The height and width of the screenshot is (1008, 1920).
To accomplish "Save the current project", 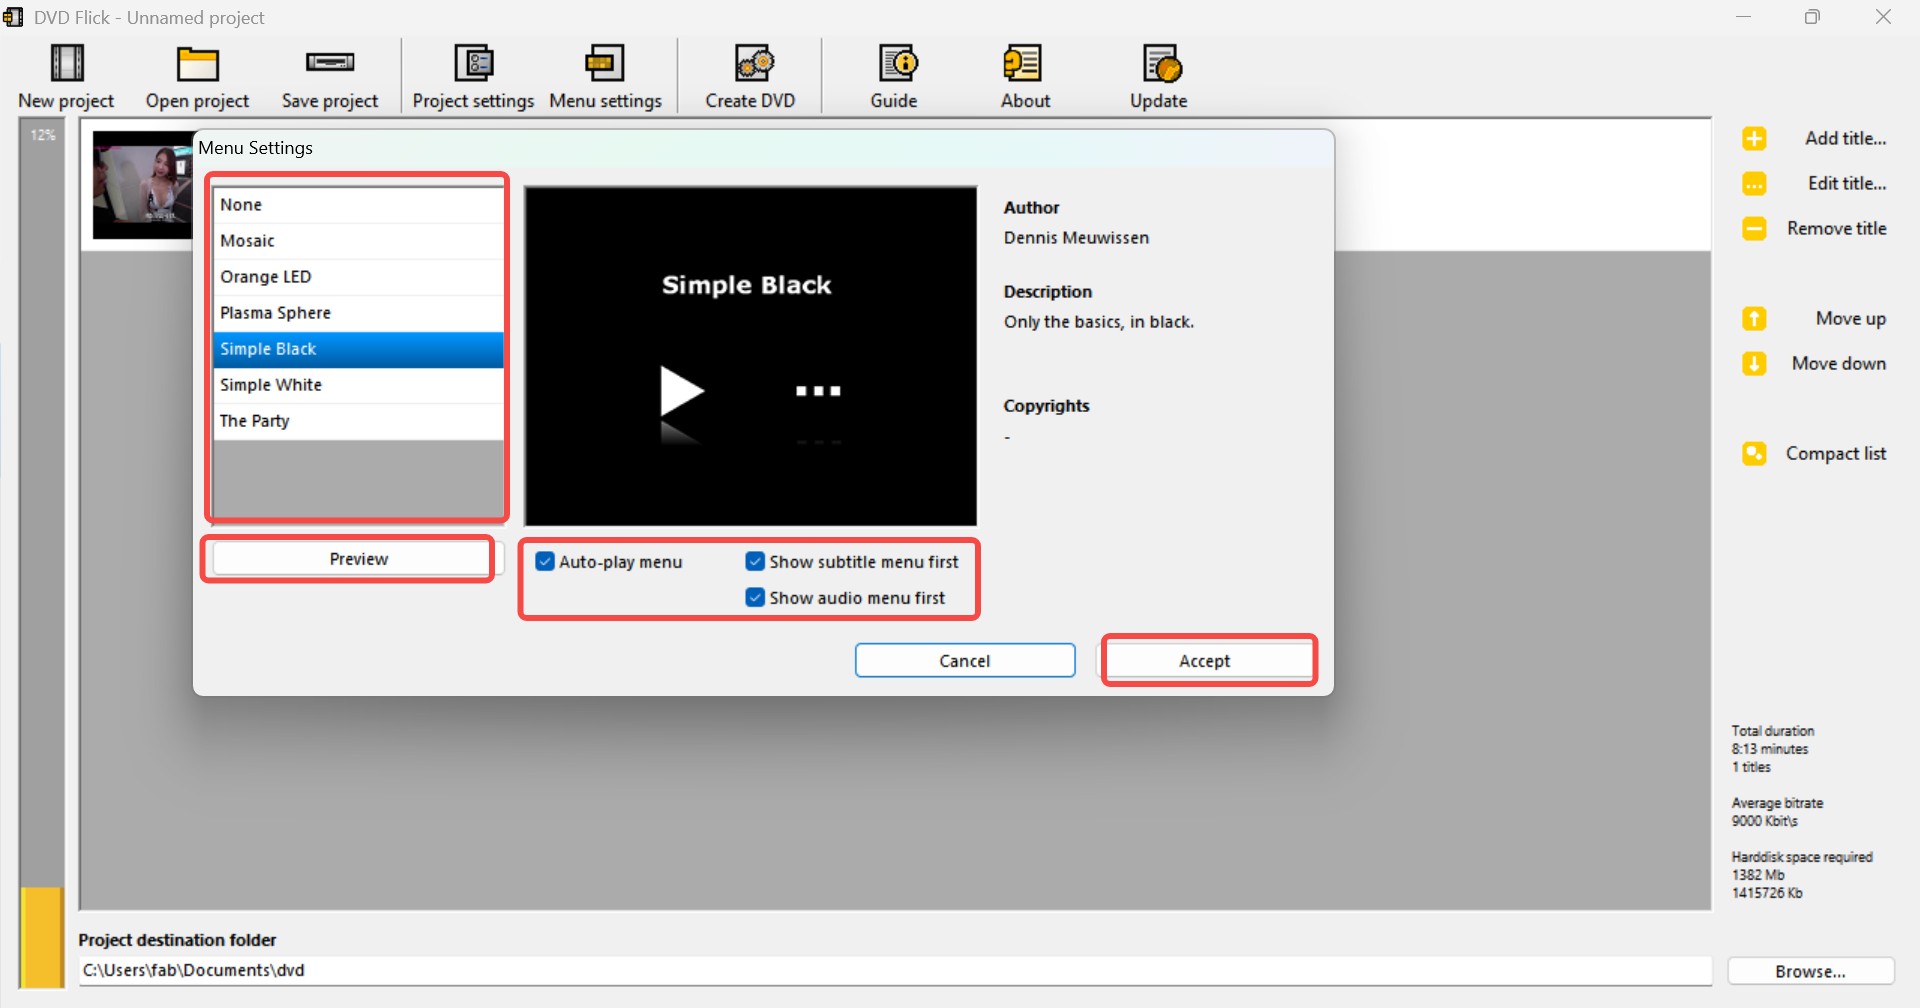I will click(330, 75).
